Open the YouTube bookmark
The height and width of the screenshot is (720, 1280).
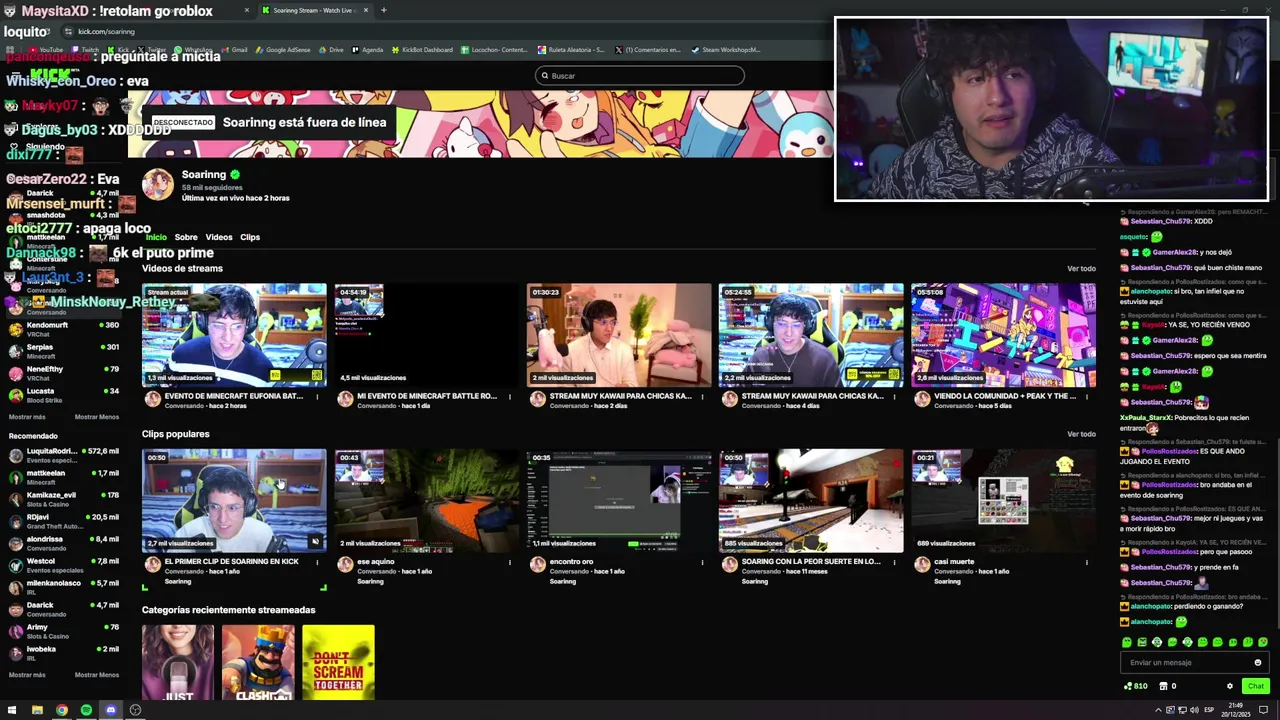point(46,49)
